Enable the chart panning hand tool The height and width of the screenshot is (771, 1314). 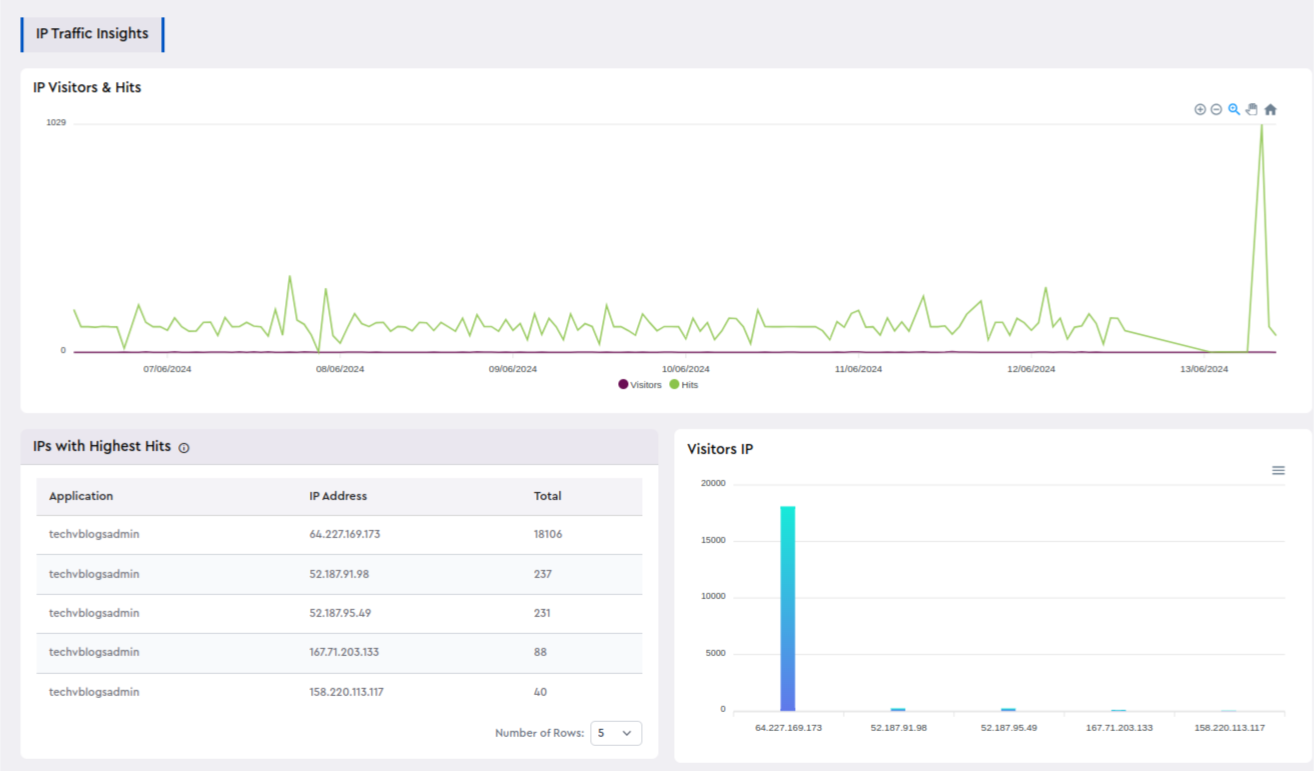pyautogui.click(x=1251, y=109)
